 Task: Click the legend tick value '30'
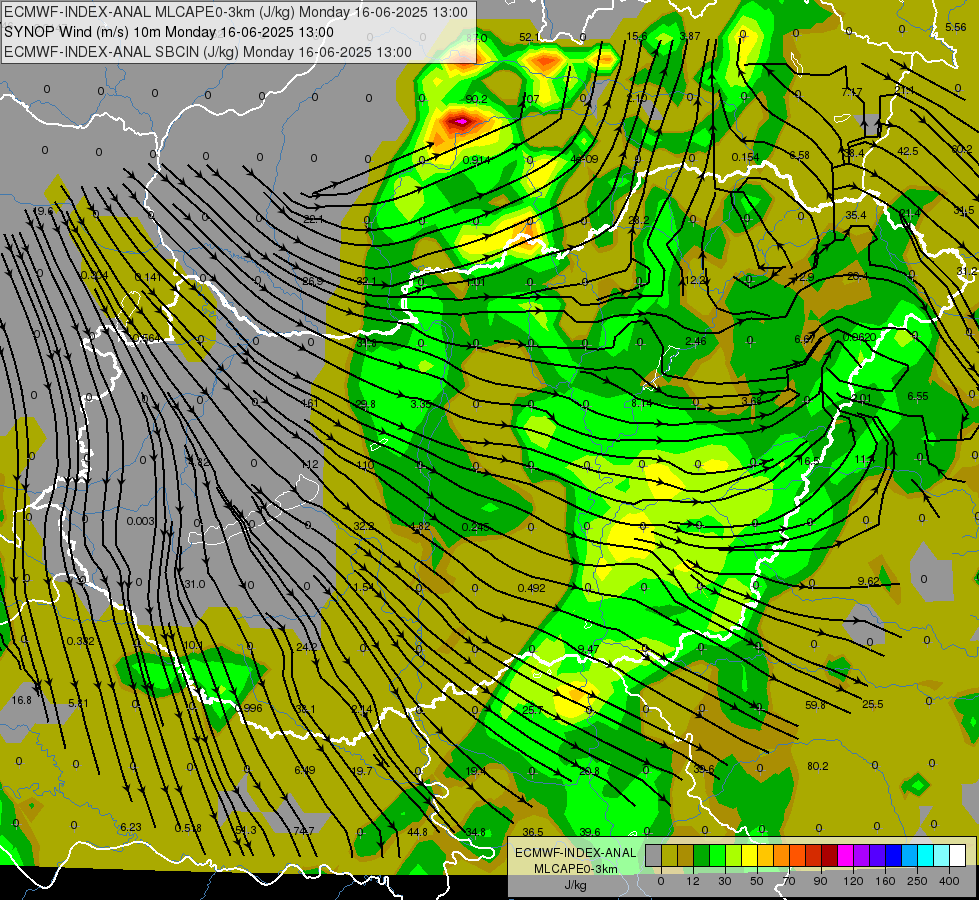(725, 881)
